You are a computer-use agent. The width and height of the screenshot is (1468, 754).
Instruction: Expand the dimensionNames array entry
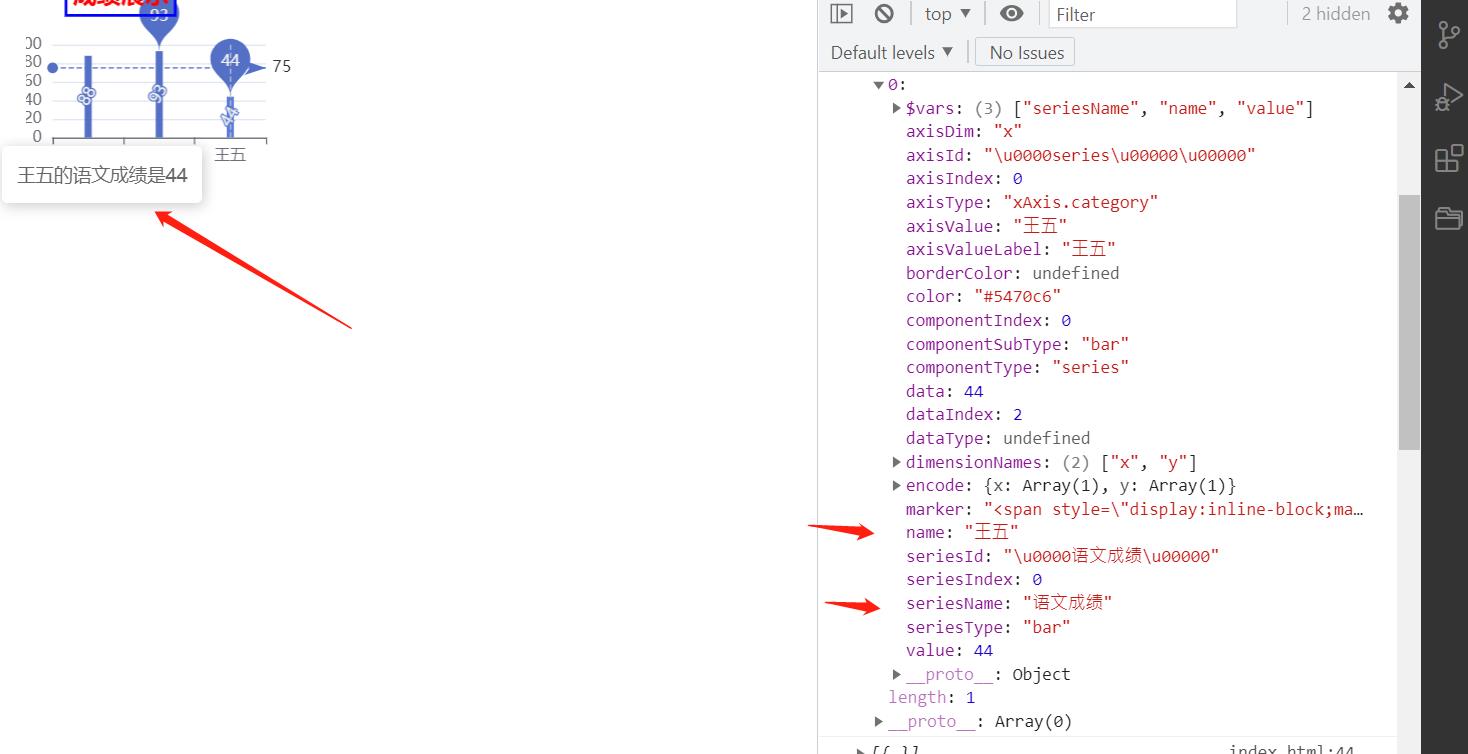tap(897, 462)
